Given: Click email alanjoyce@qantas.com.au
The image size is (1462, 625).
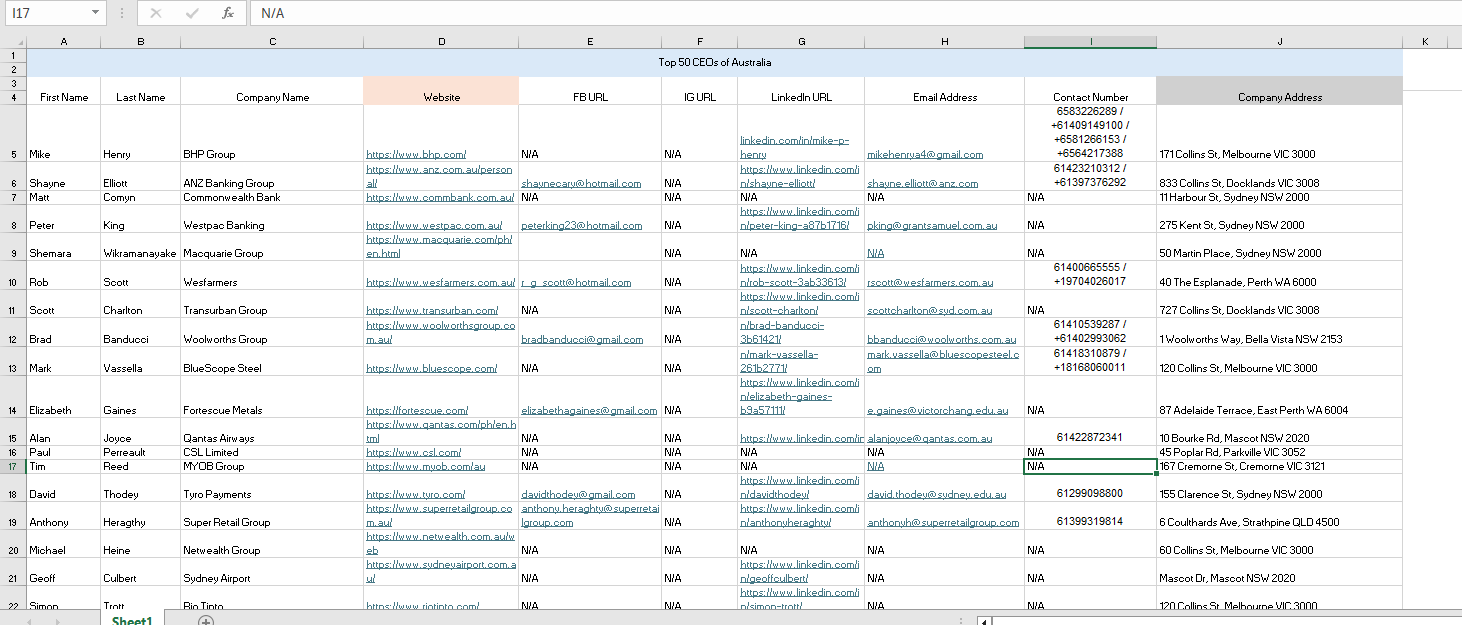Looking at the screenshot, I should (x=930, y=439).
